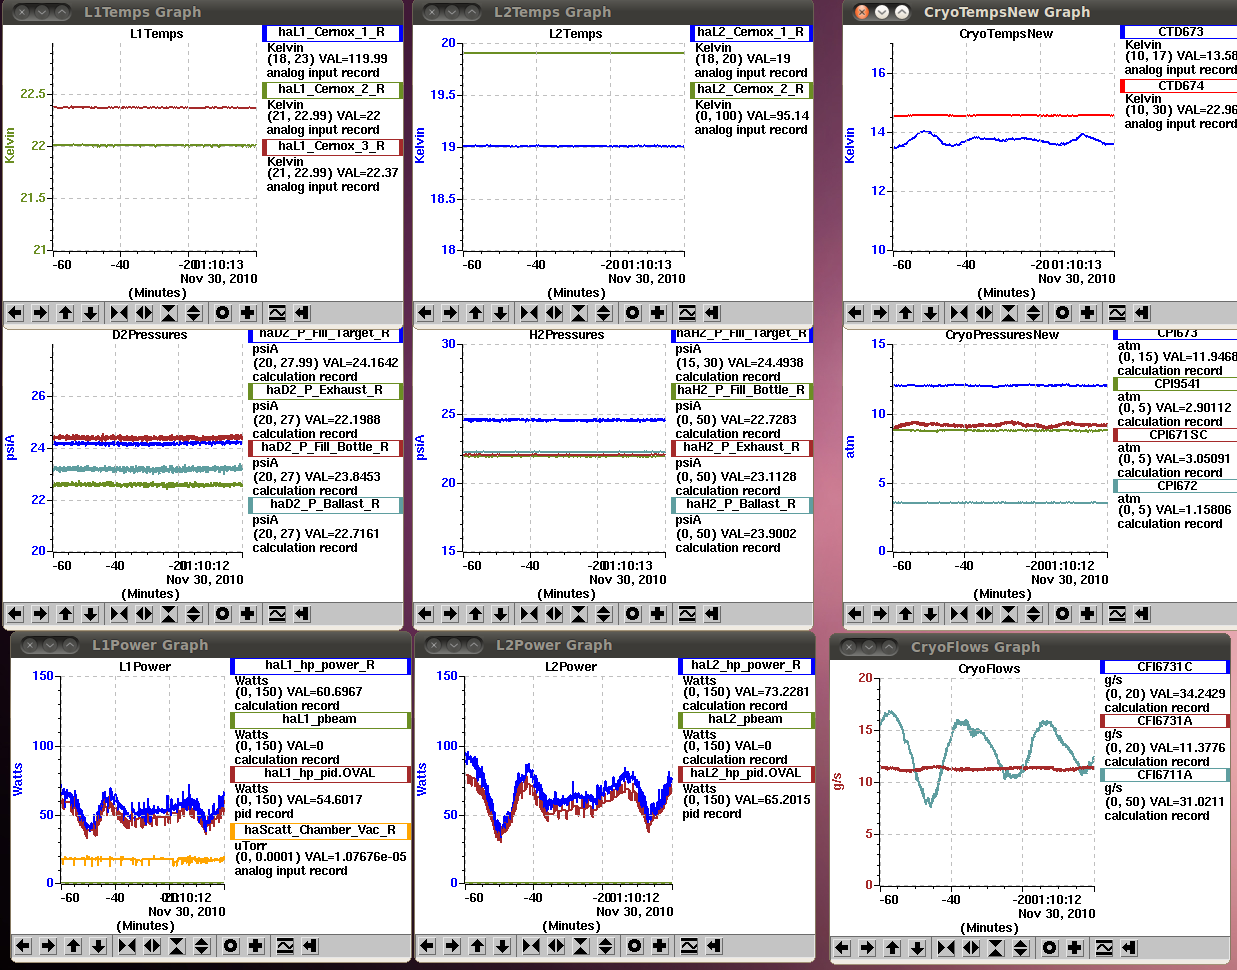Click the CryoFlows Graph window title bar
This screenshot has width=1237, height=970.
pyautogui.click(x=1030, y=647)
